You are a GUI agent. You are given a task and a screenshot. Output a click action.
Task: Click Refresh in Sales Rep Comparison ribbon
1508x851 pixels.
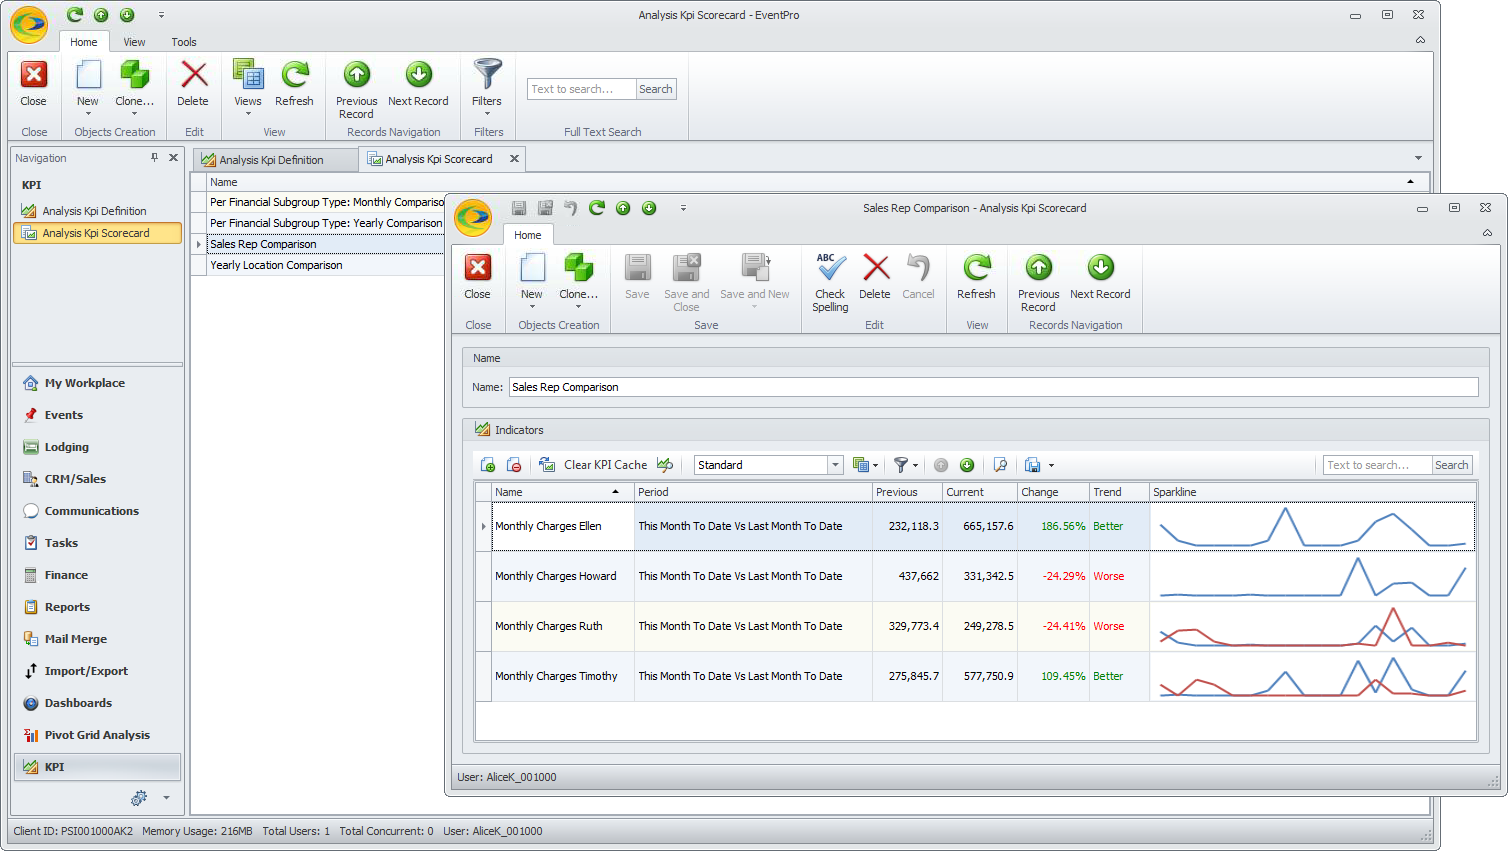click(x=976, y=277)
